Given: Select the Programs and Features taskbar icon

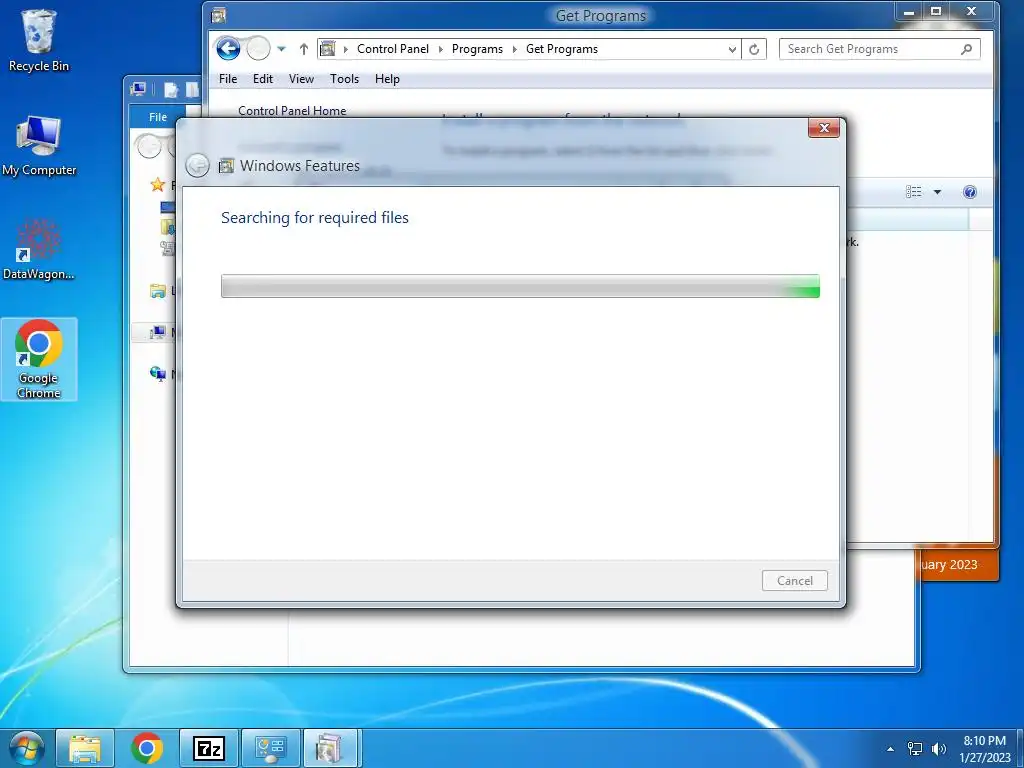Looking at the screenshot, I should (330, 748).
